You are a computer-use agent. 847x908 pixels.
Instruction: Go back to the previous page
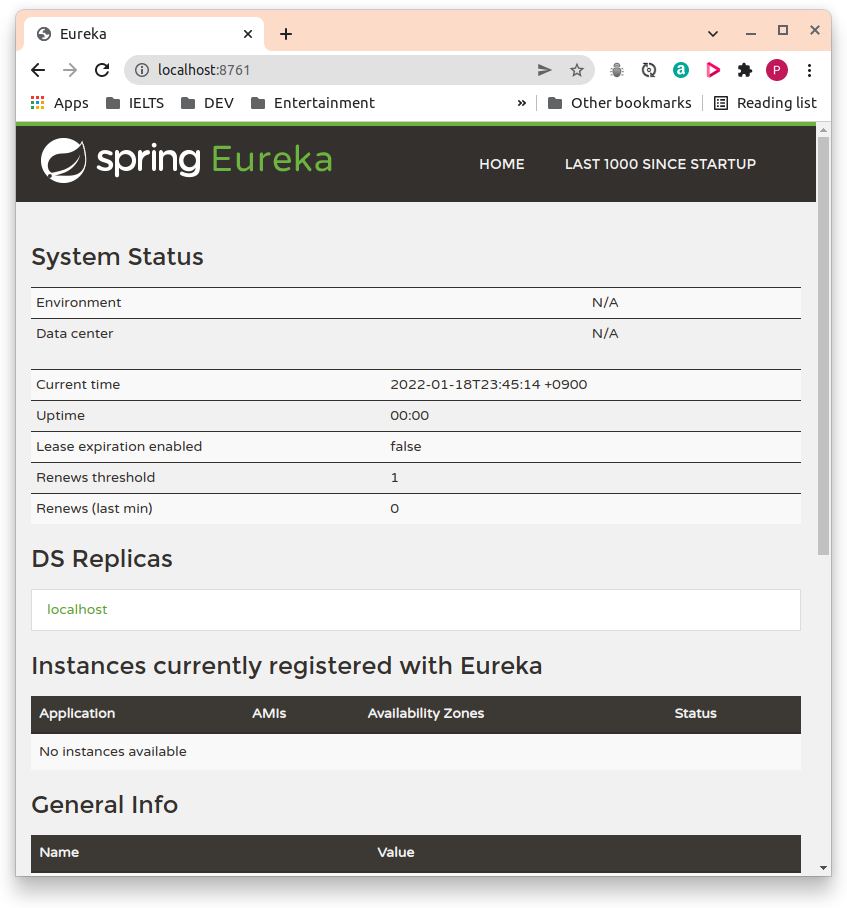pyautogui.click(x=38, y=70)
